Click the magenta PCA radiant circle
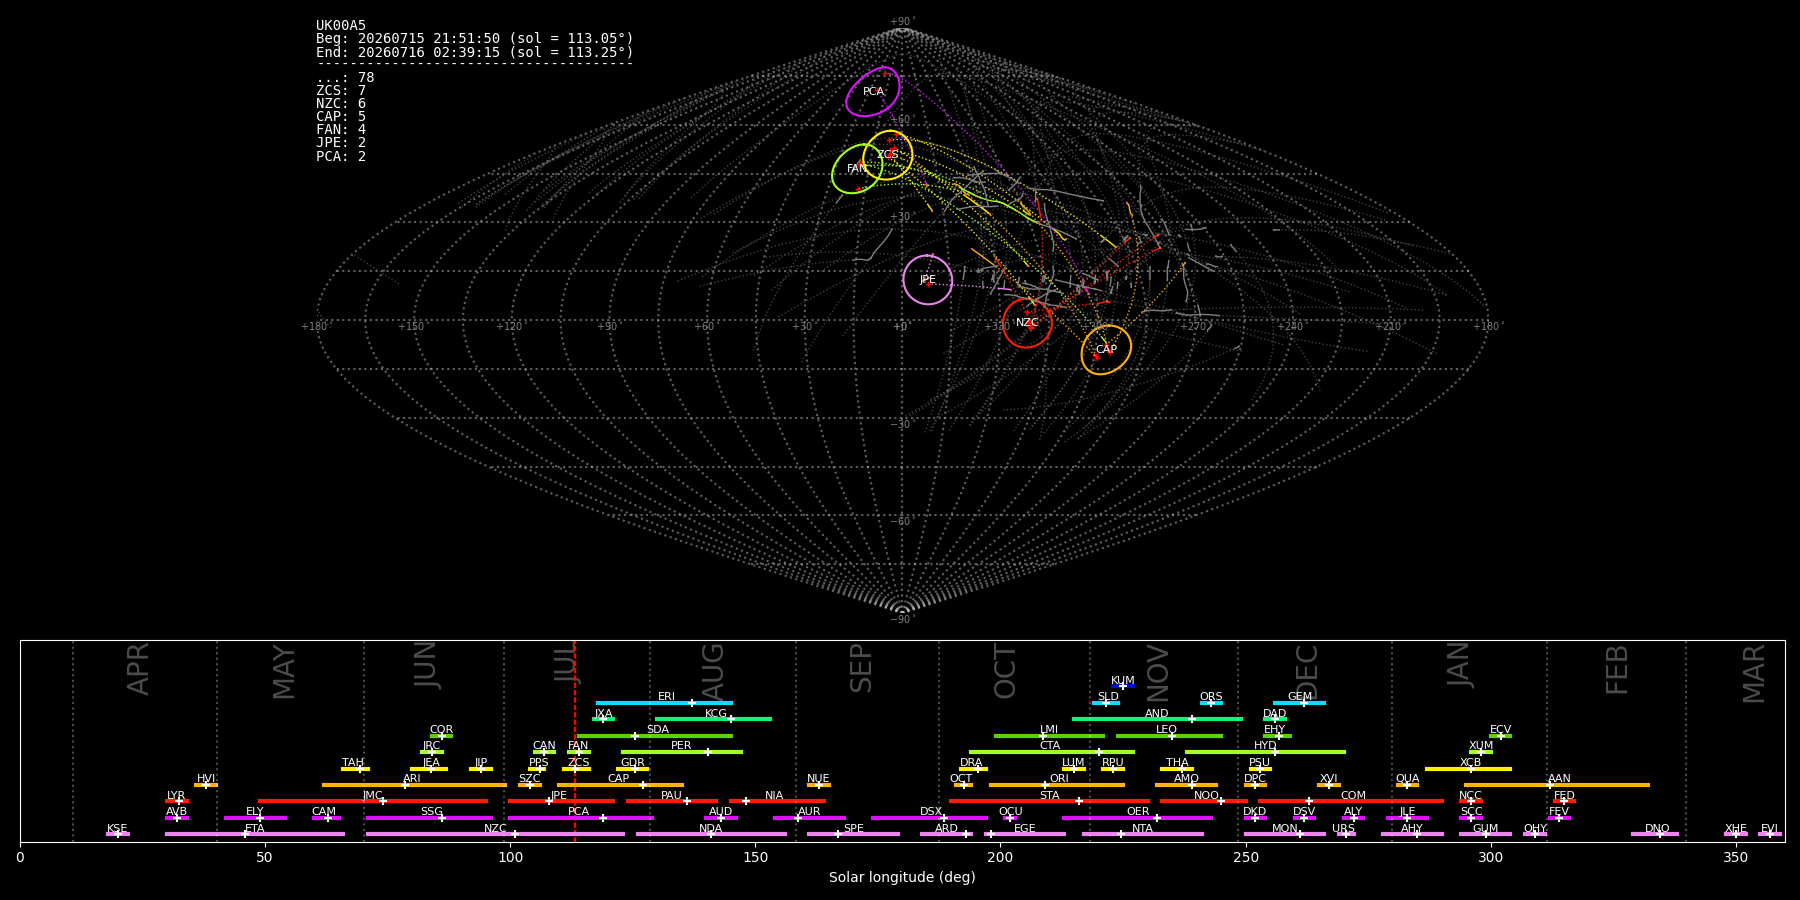Image resolution: width=1800 pixels, height=900 pixels. pos(873,92)
